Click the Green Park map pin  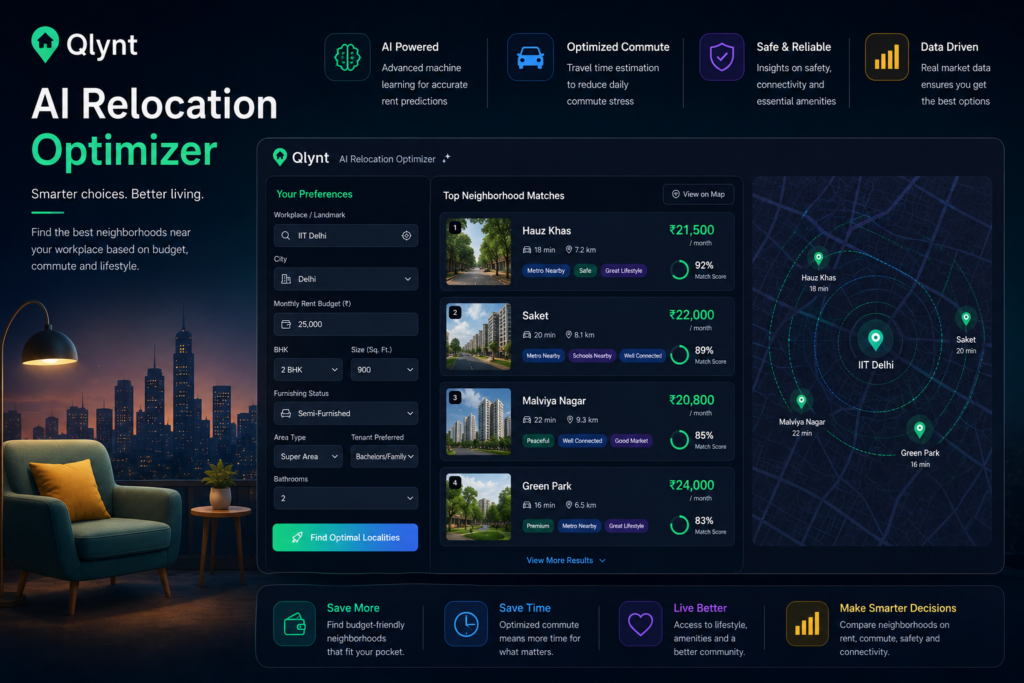pyautogui.click(x=920, y=430)
